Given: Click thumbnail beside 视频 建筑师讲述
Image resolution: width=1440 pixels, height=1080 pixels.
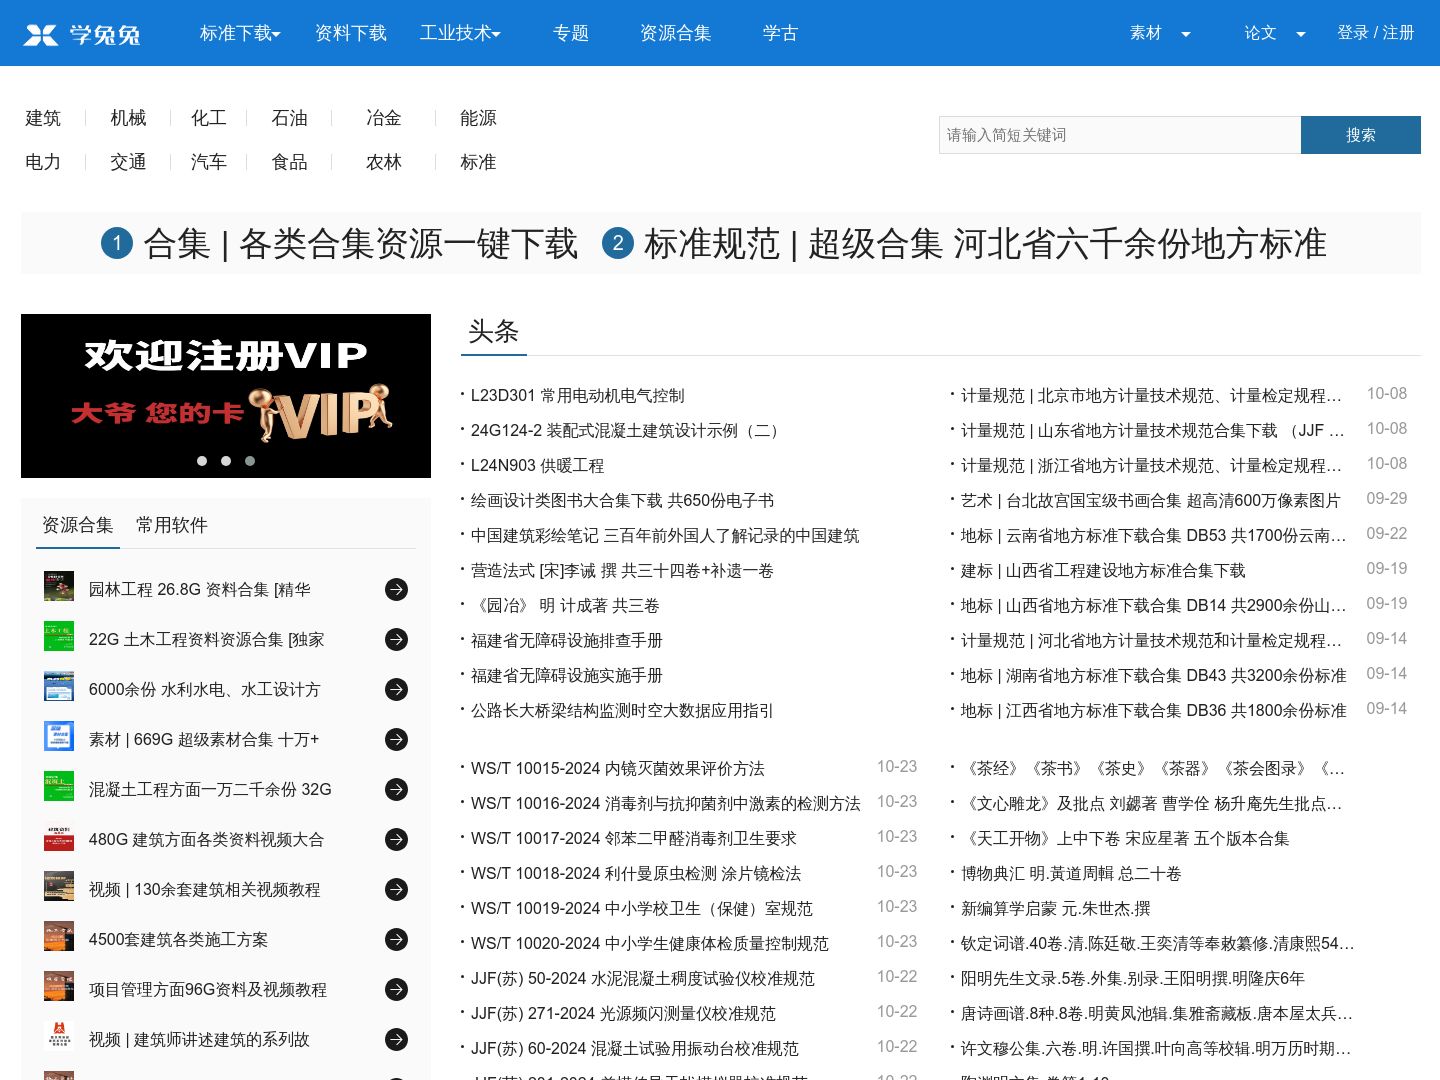Looking at the screenshot, I should coord(59,1036).
